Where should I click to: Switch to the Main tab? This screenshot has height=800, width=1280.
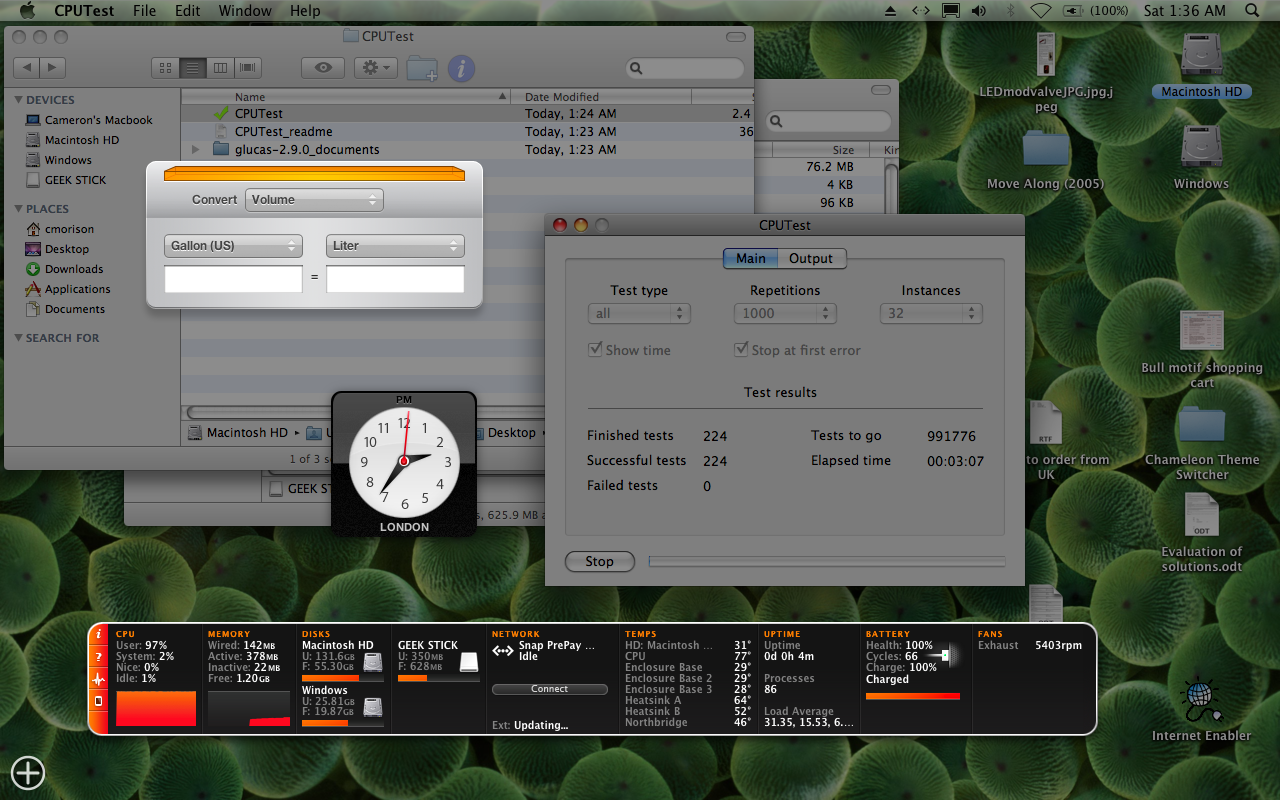click(751, 258)
